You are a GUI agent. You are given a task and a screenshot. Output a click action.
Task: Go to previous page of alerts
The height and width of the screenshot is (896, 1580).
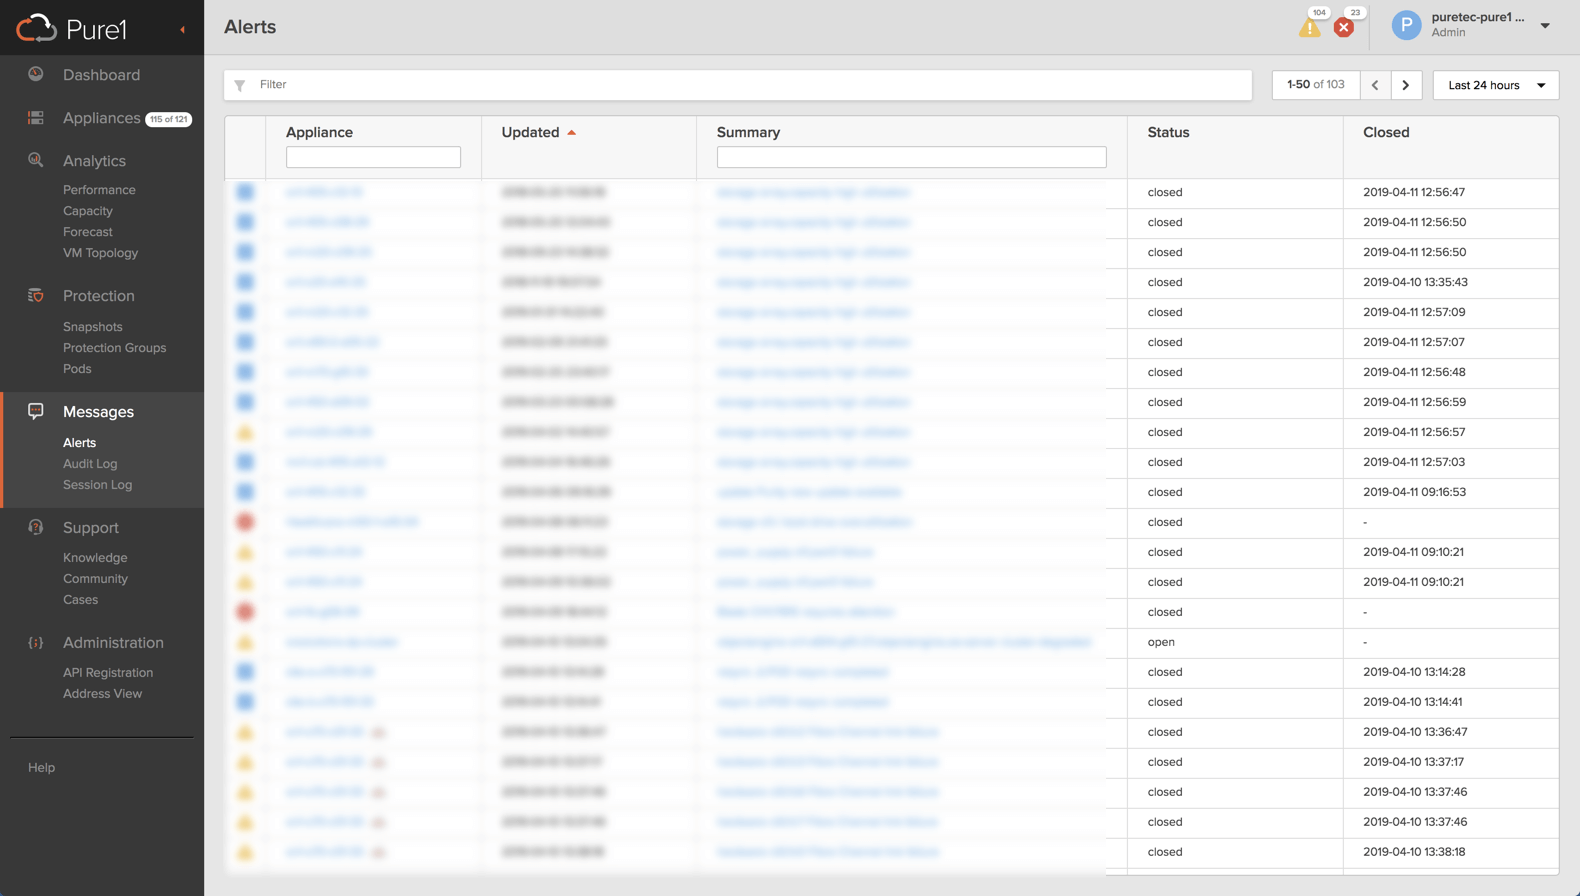click(1375, 85)
